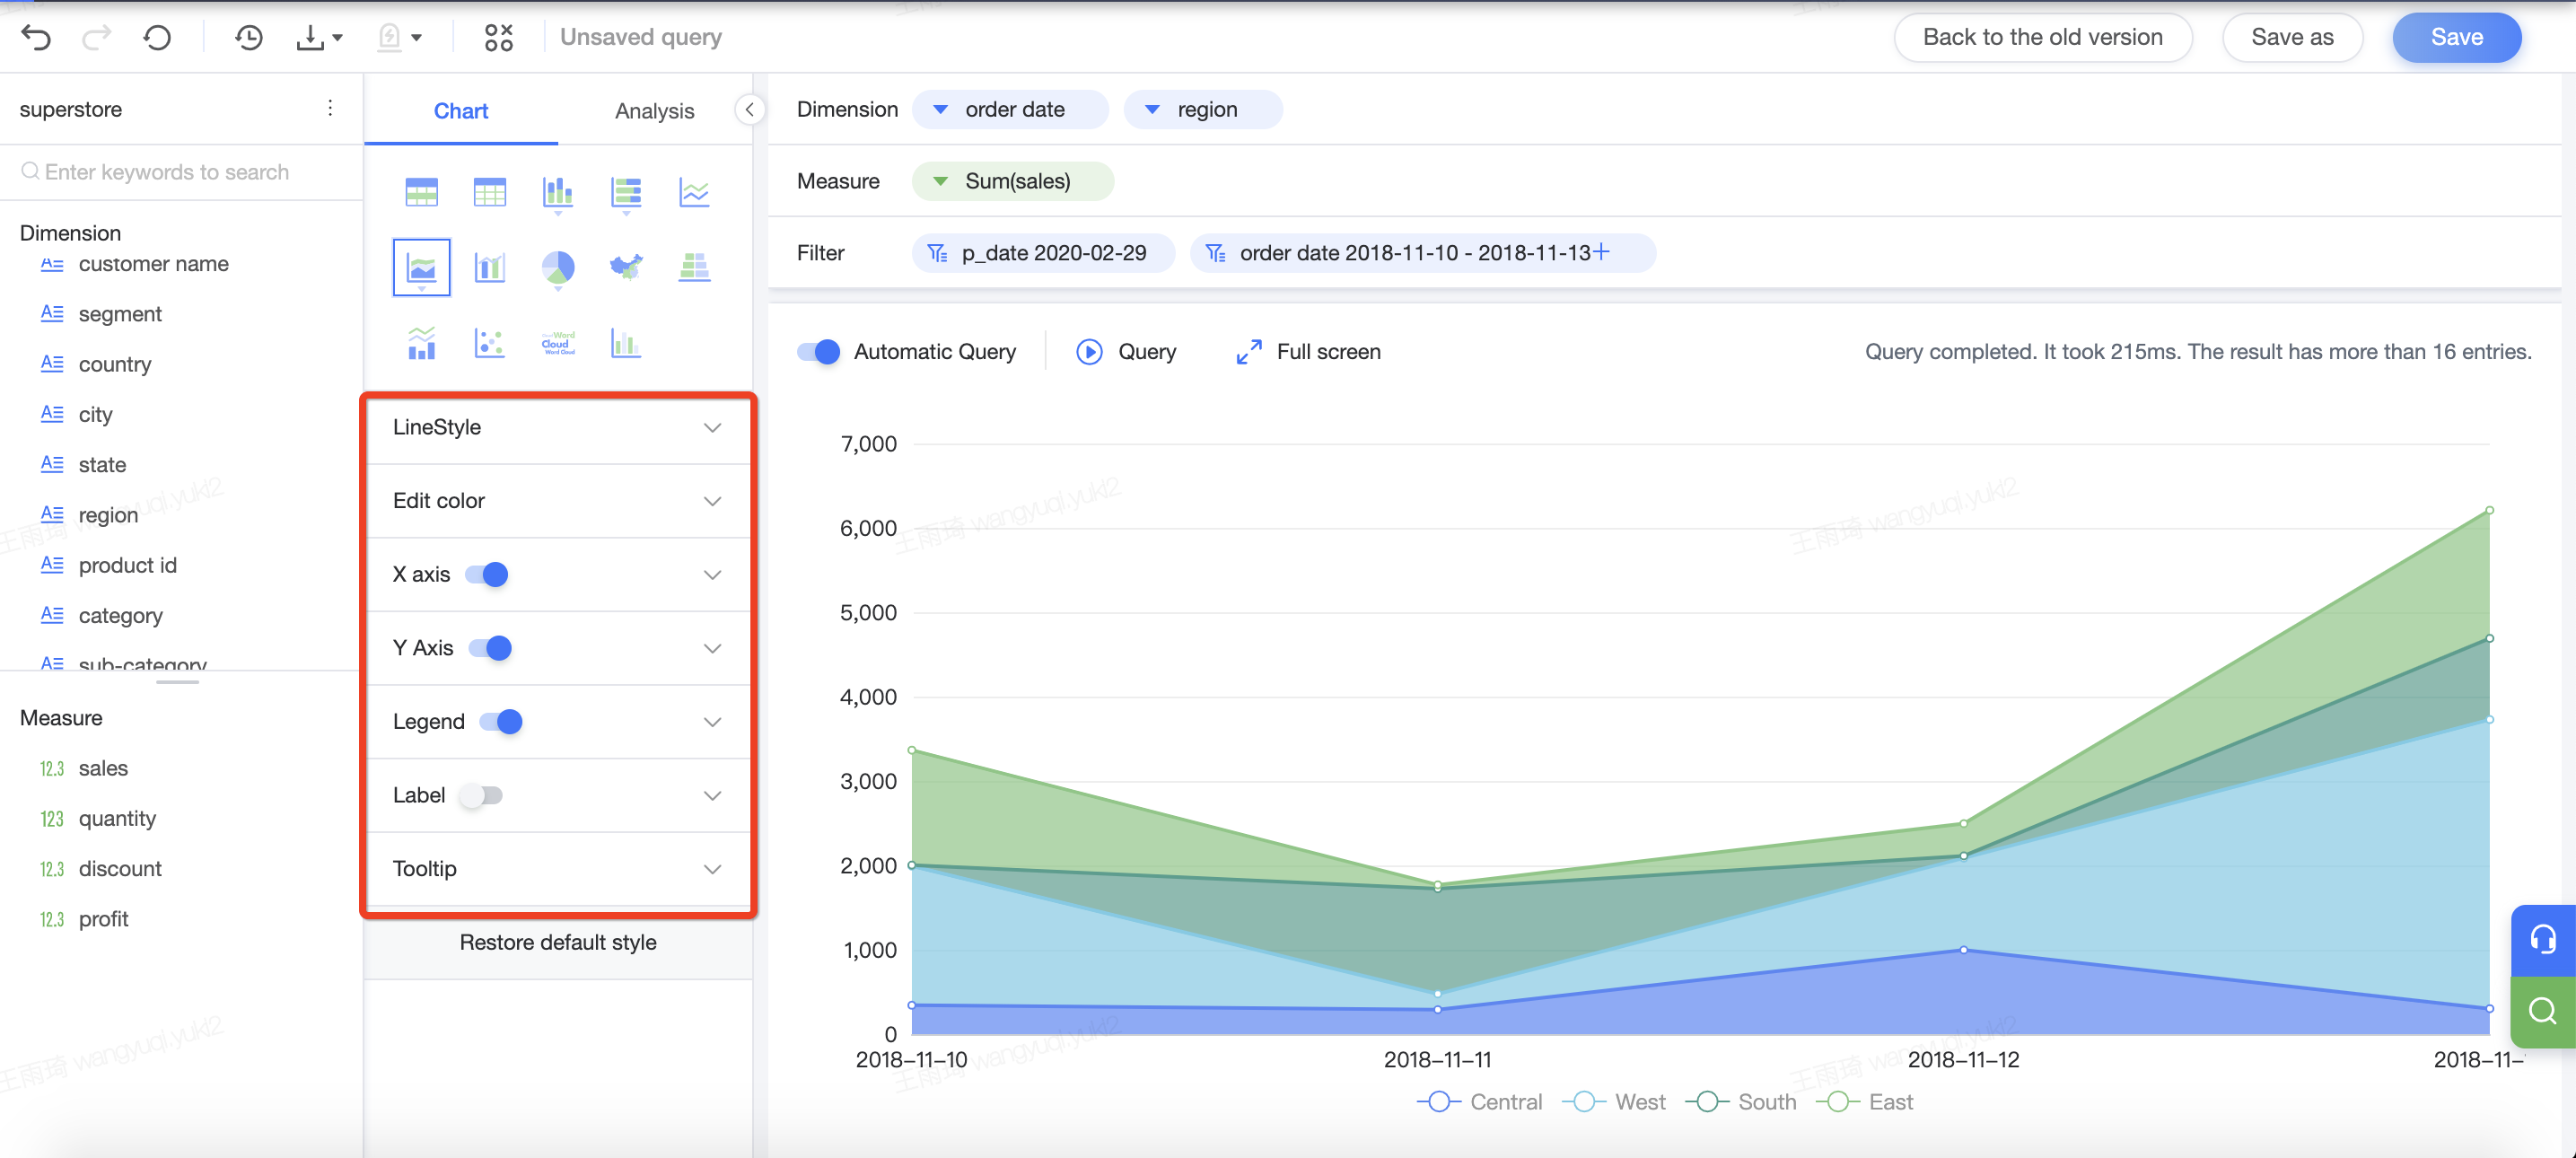Run the Query button
Screen dimensions: 2576x1158
click(x=1126, y=352)
